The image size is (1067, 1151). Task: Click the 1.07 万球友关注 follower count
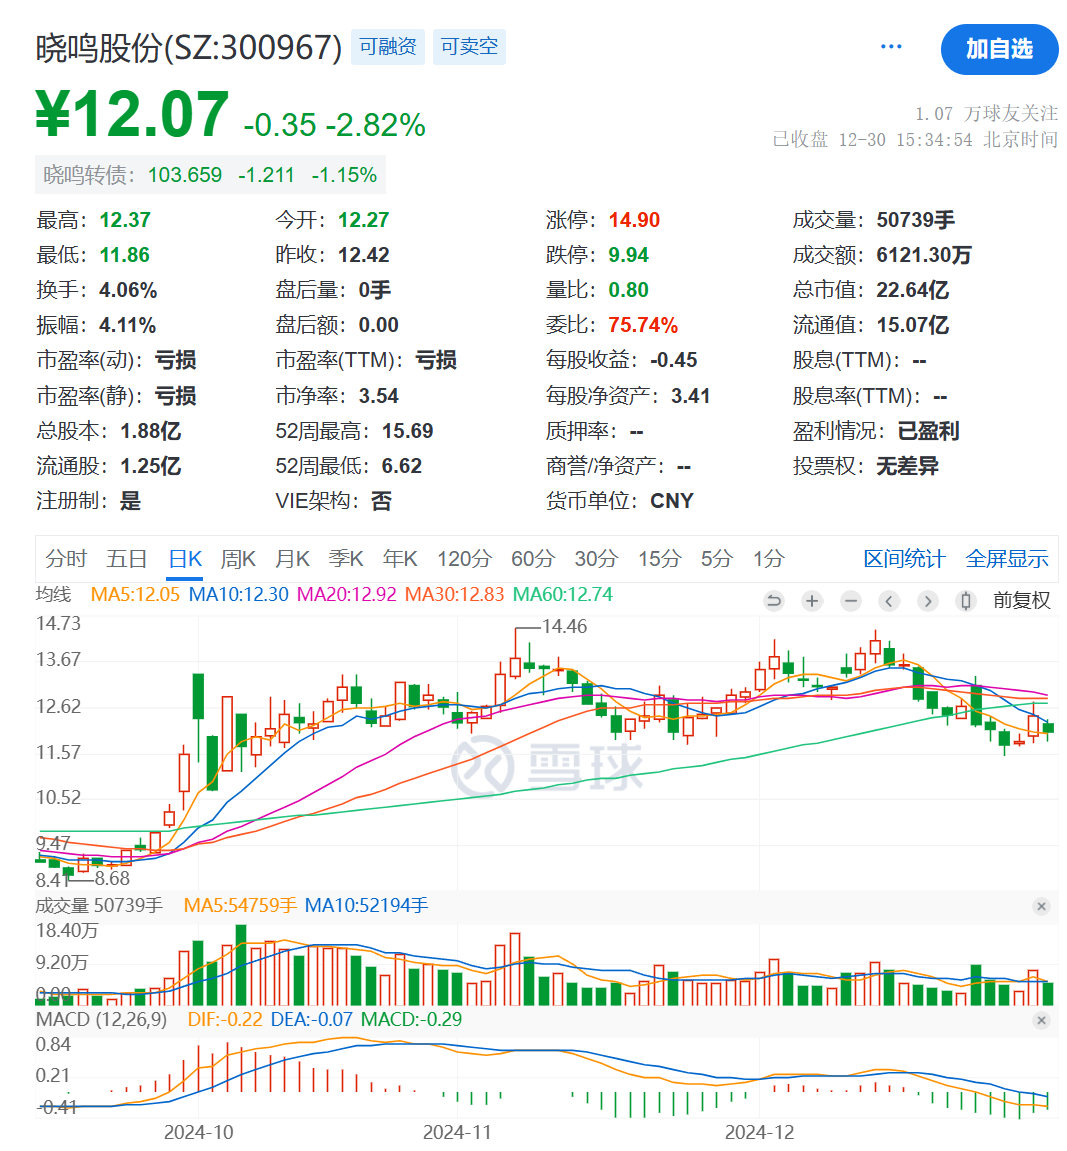pyautogui.click(x=986, y=114)
